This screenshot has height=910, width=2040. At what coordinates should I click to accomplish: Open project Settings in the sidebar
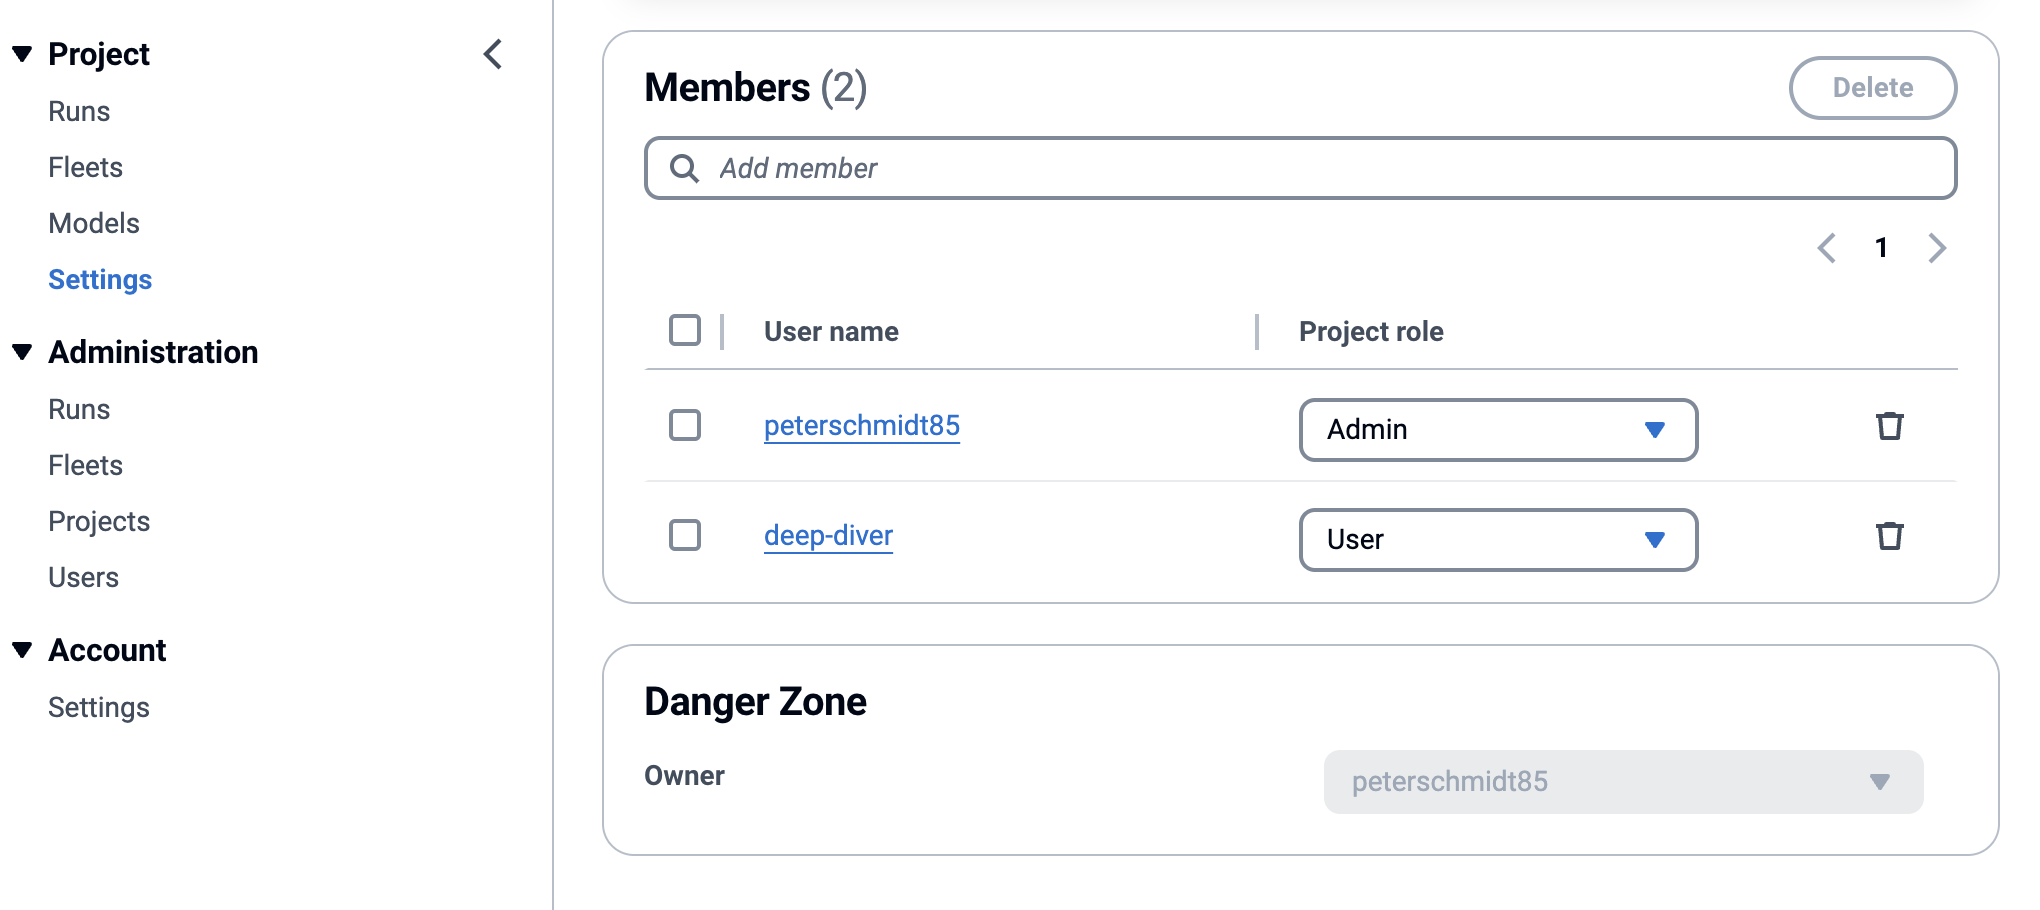[100, 279]
